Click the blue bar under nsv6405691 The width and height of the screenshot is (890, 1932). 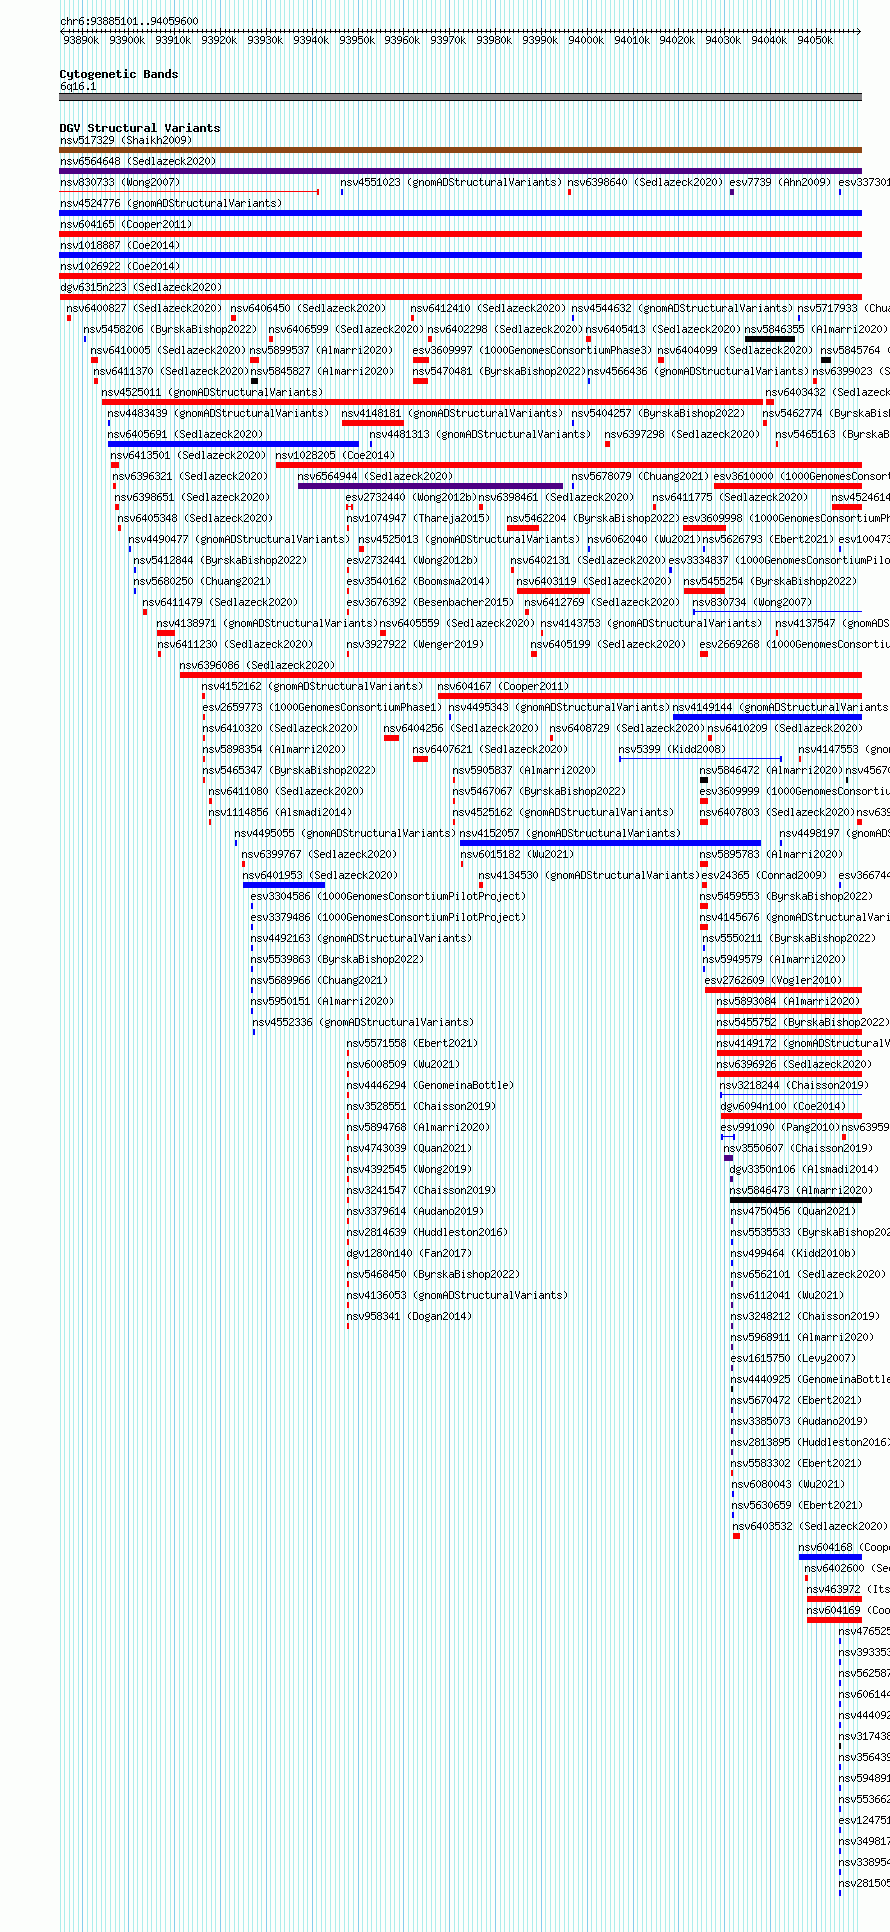point(233,444)
